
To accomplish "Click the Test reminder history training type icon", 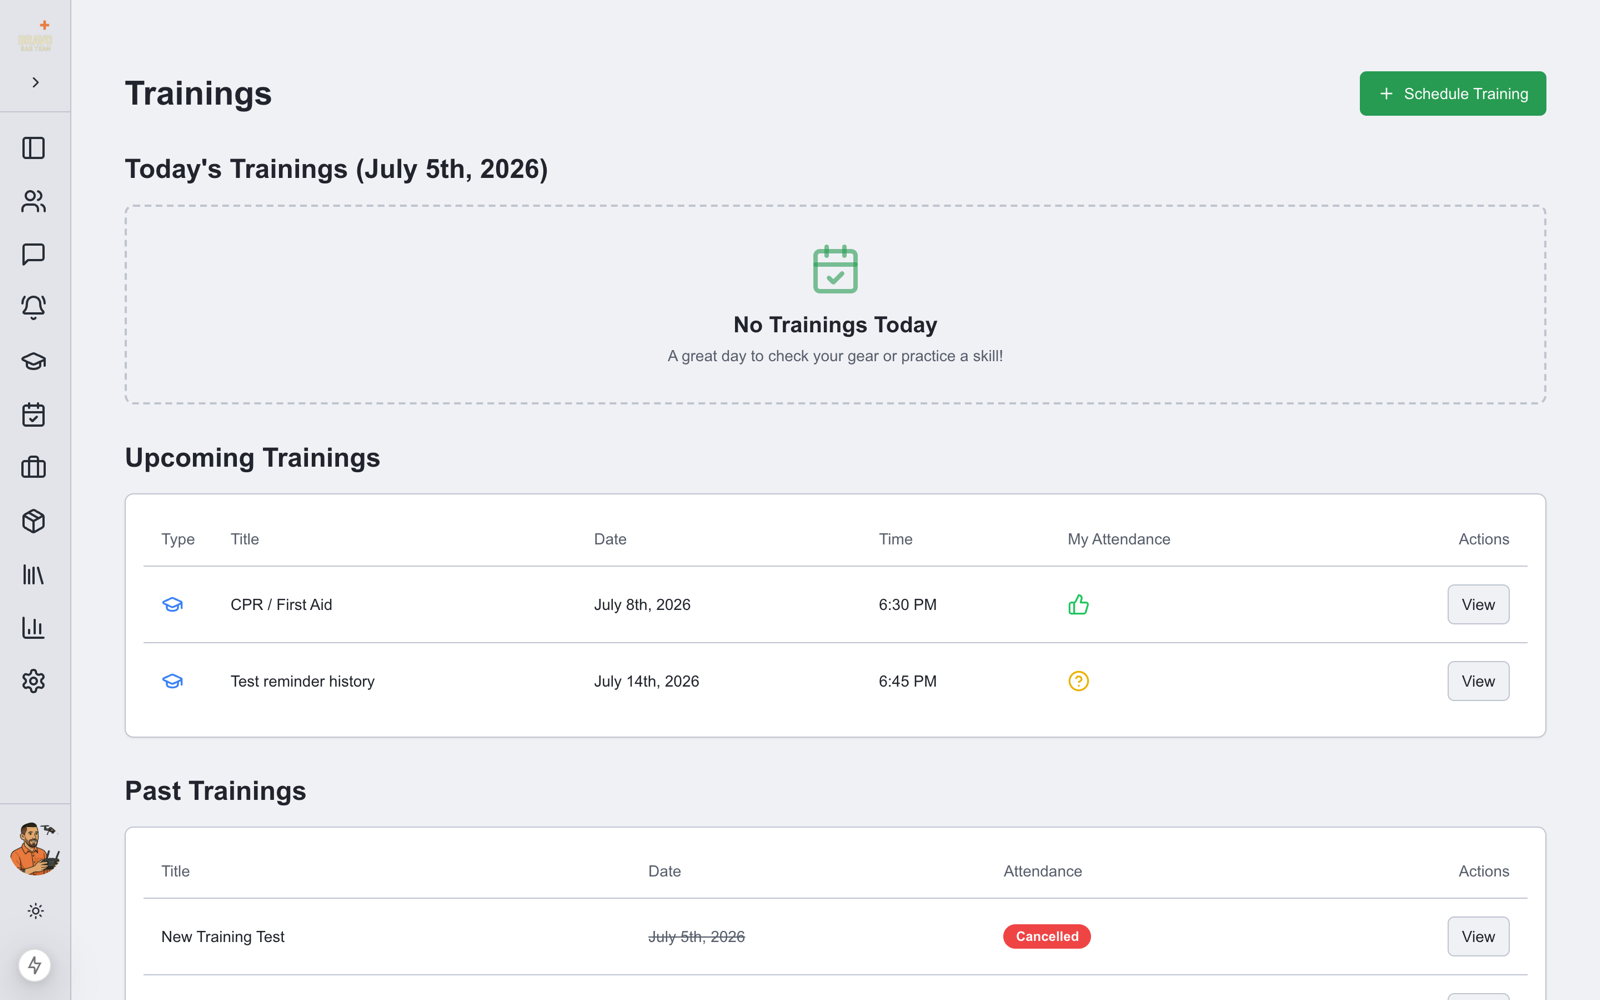I will pos(173,681).
